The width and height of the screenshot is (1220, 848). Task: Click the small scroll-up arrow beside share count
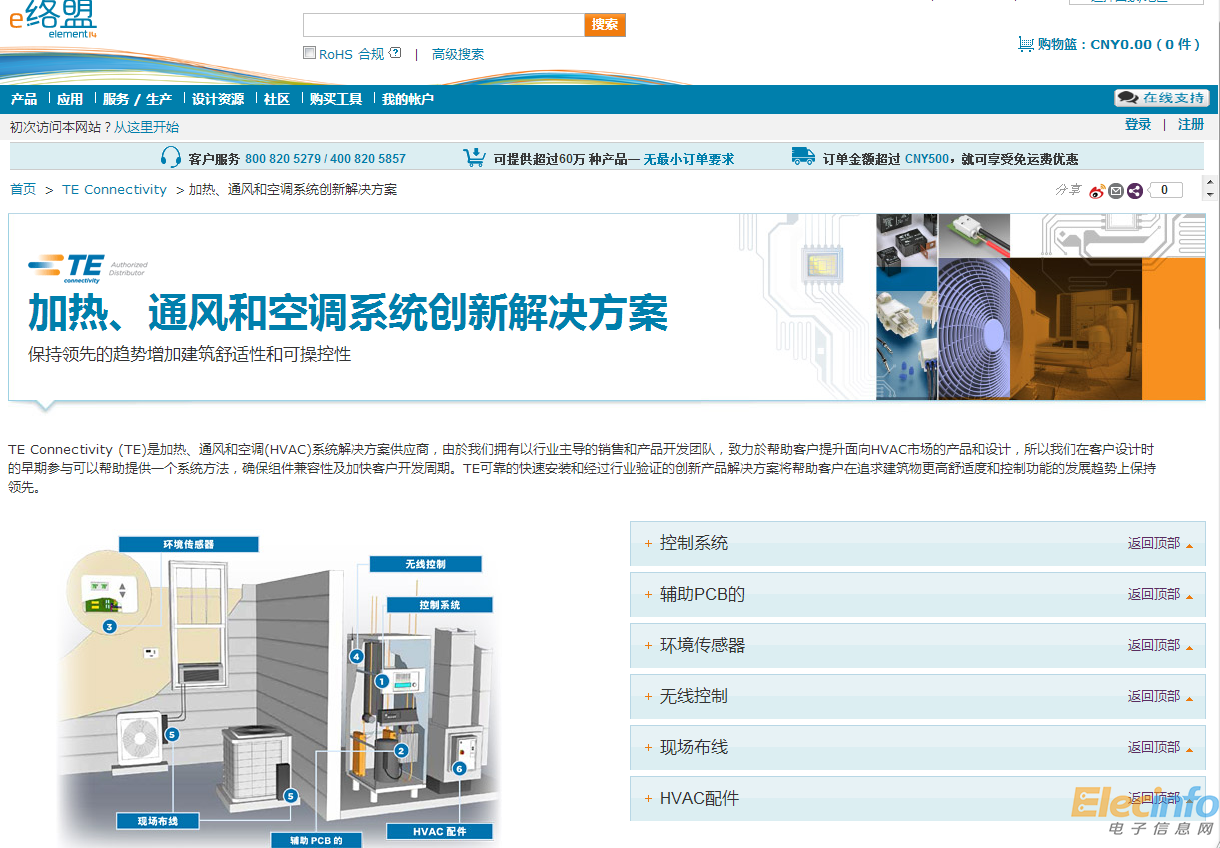coord(1209,183)
